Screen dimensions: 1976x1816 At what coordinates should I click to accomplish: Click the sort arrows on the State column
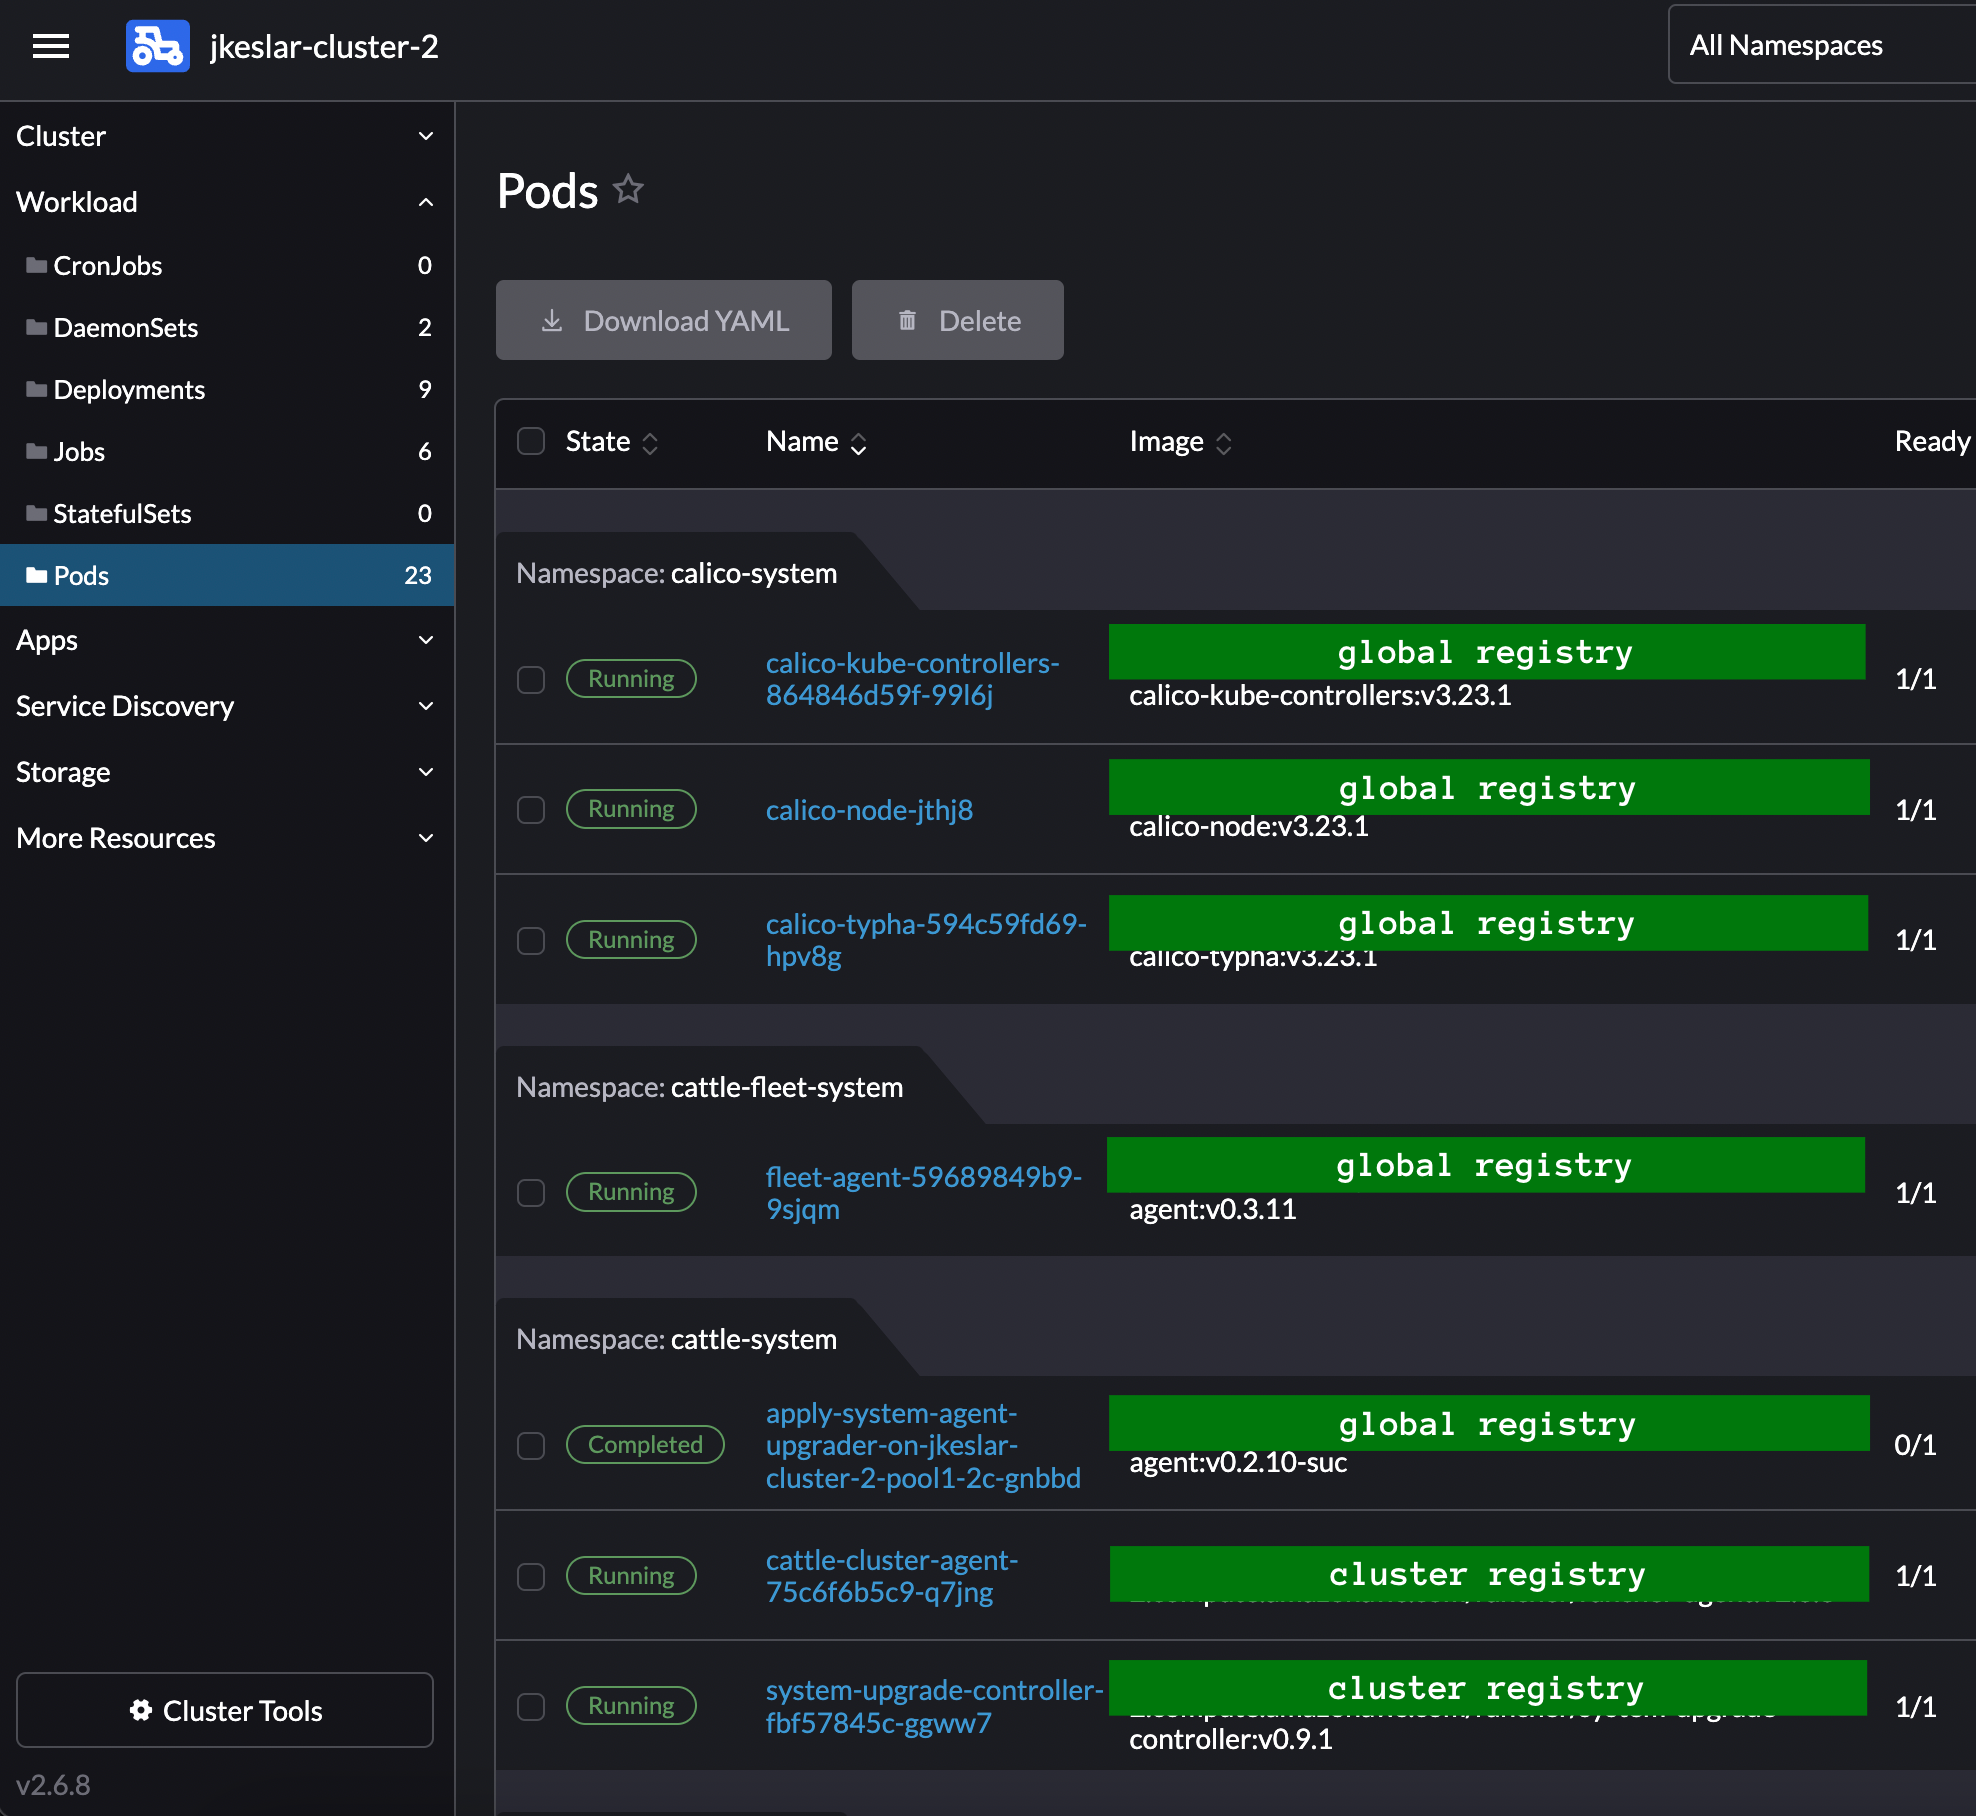coord(651,441)
